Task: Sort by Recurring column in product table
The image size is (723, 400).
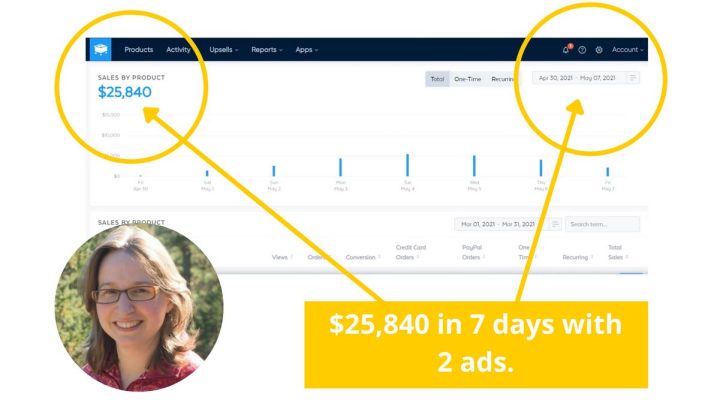Action: point(577,257)
